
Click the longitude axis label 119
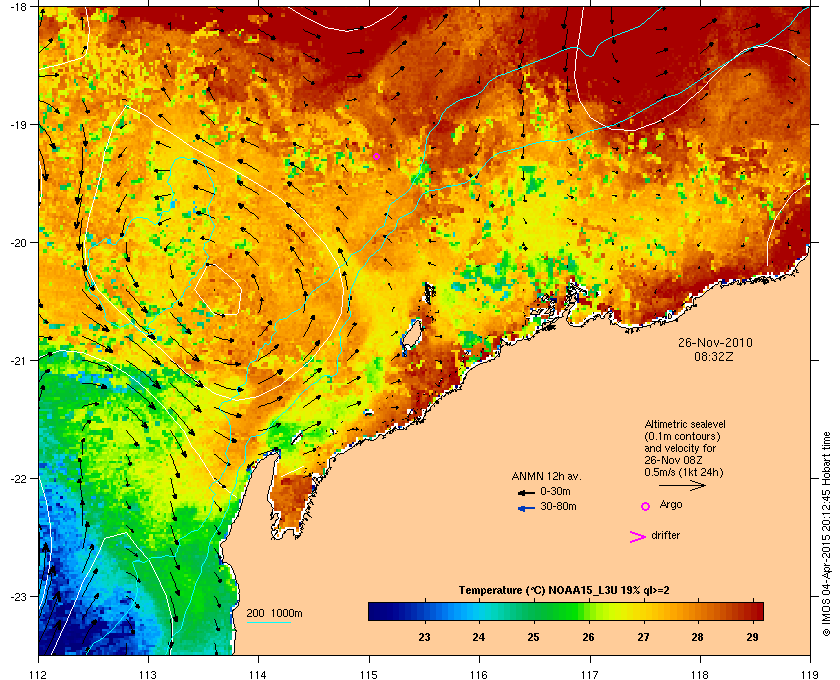coord(810,674)
